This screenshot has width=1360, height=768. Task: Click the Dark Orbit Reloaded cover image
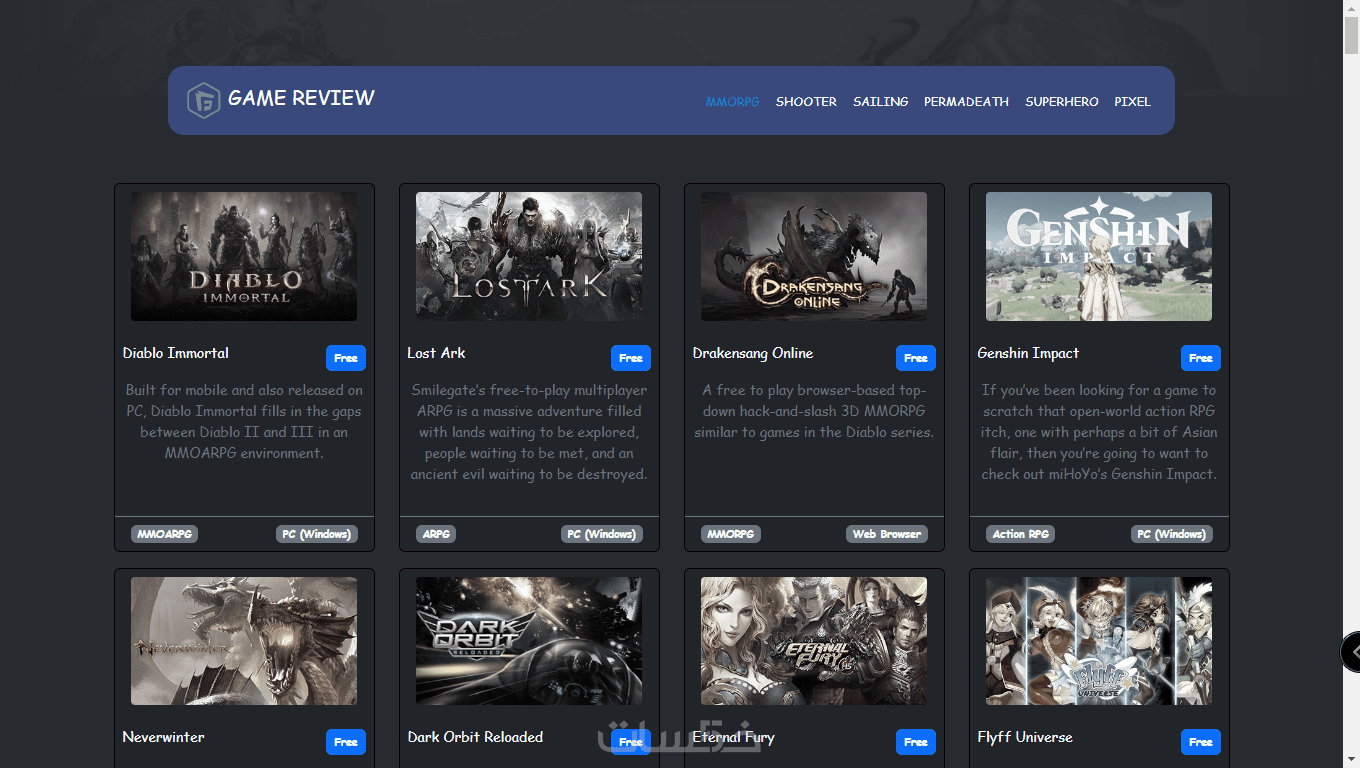coord(529,641)
